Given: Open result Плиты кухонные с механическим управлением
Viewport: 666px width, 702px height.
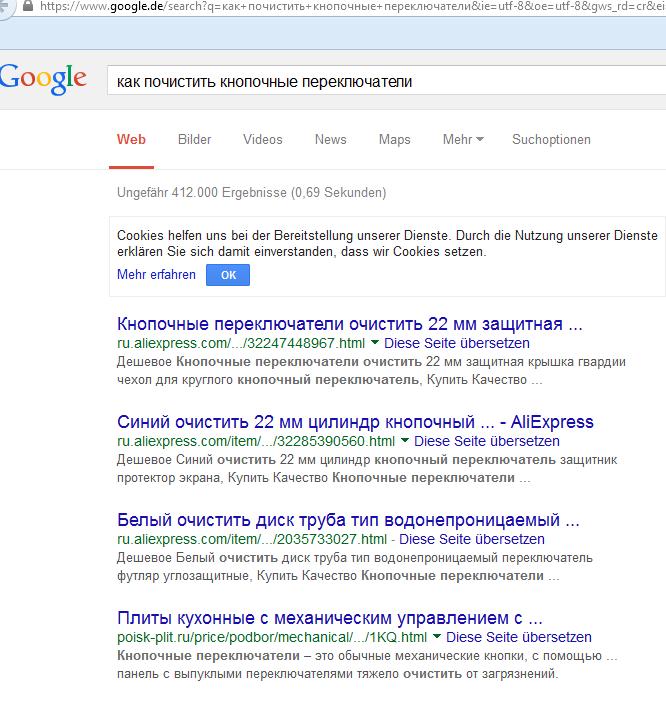Looking at the screenshot, I should click(330, 618).
